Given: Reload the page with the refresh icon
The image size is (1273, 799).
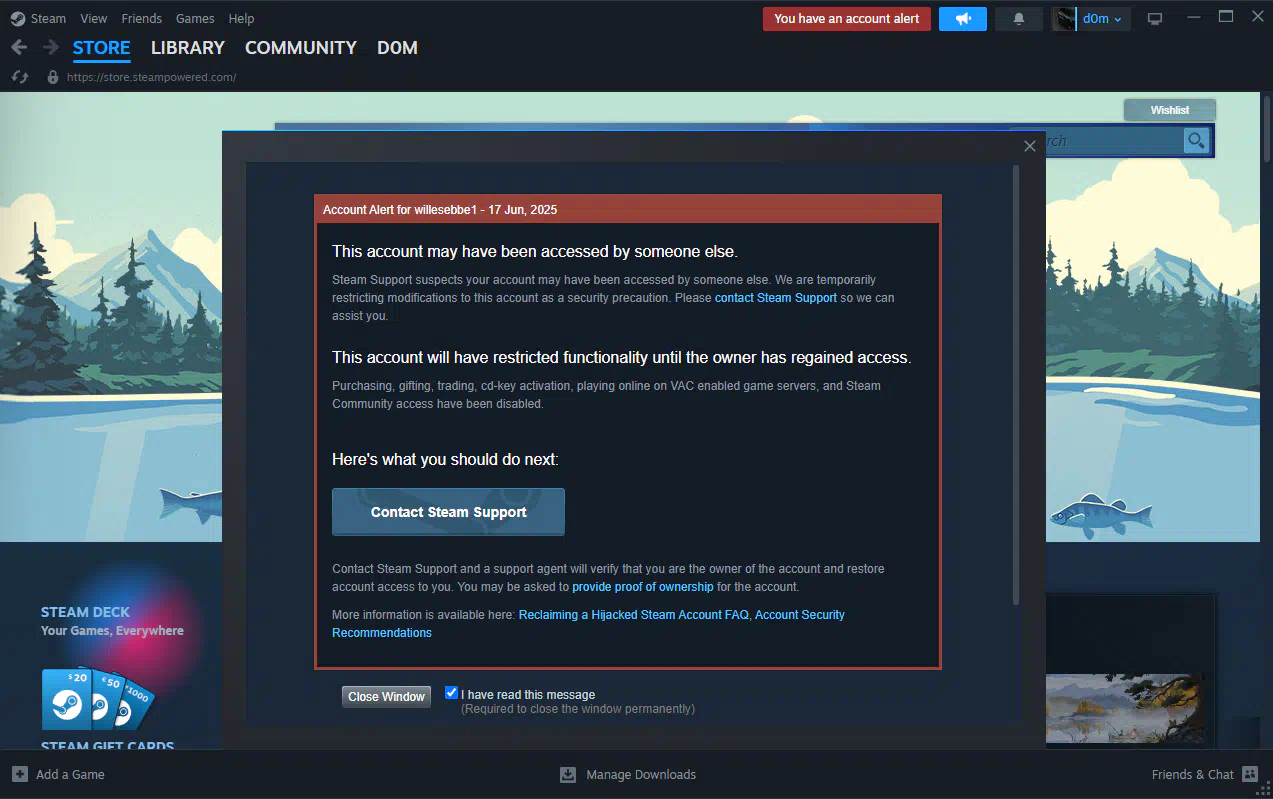Looking at the screenshot, I should coord(19,77).
